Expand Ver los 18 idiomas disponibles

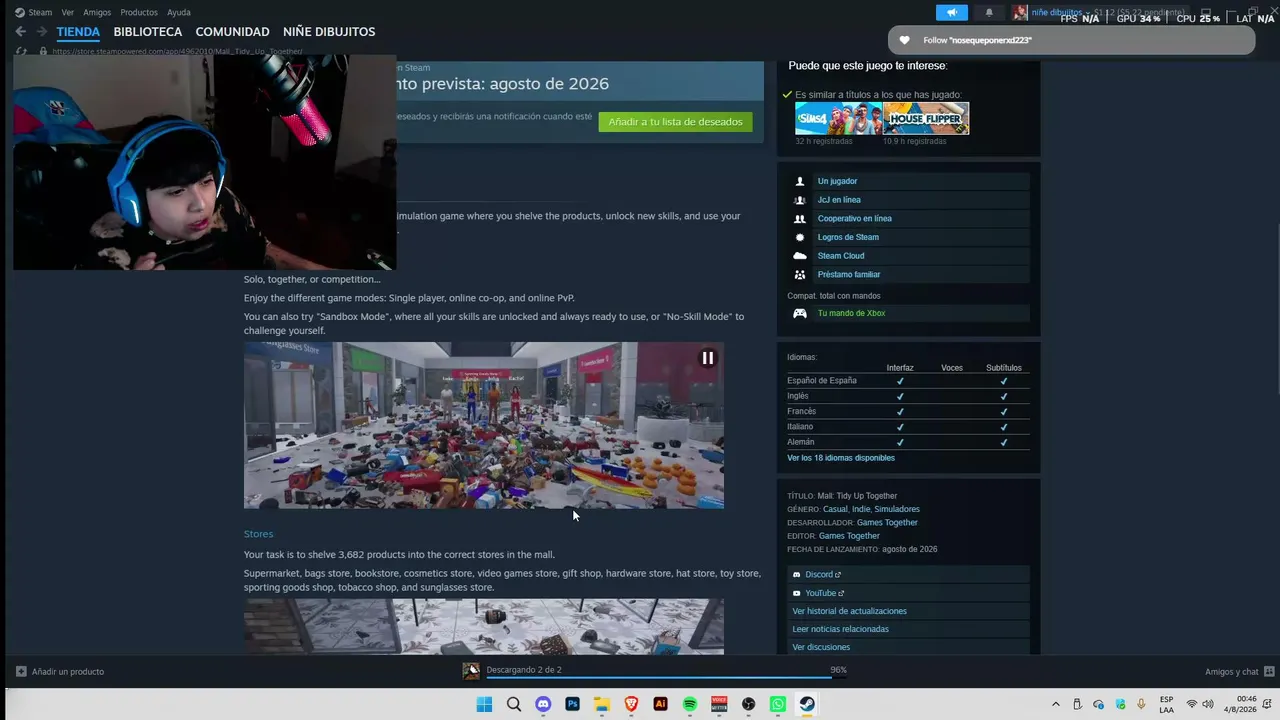841,458
